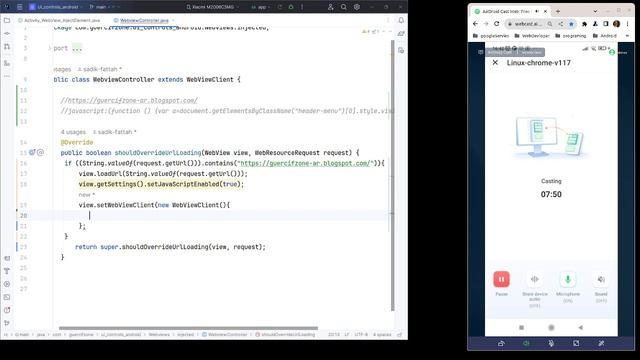
Task: Click the rotate screen icon in AirDroid bottom bar
Action: pyautogui.click(x=501, y=343)
